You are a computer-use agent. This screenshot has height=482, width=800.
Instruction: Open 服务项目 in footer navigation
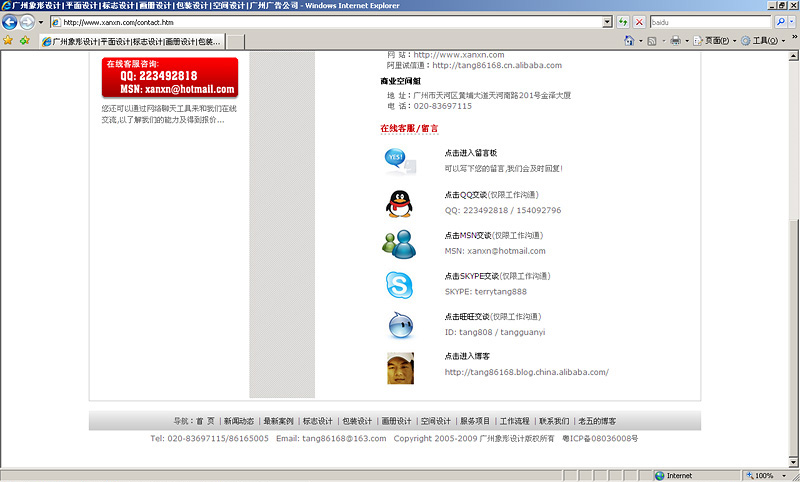(x=475, y=421)
